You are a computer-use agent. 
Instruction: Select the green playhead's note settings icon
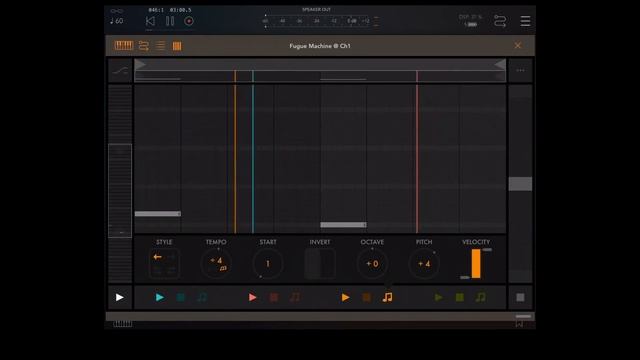(481, 297)
